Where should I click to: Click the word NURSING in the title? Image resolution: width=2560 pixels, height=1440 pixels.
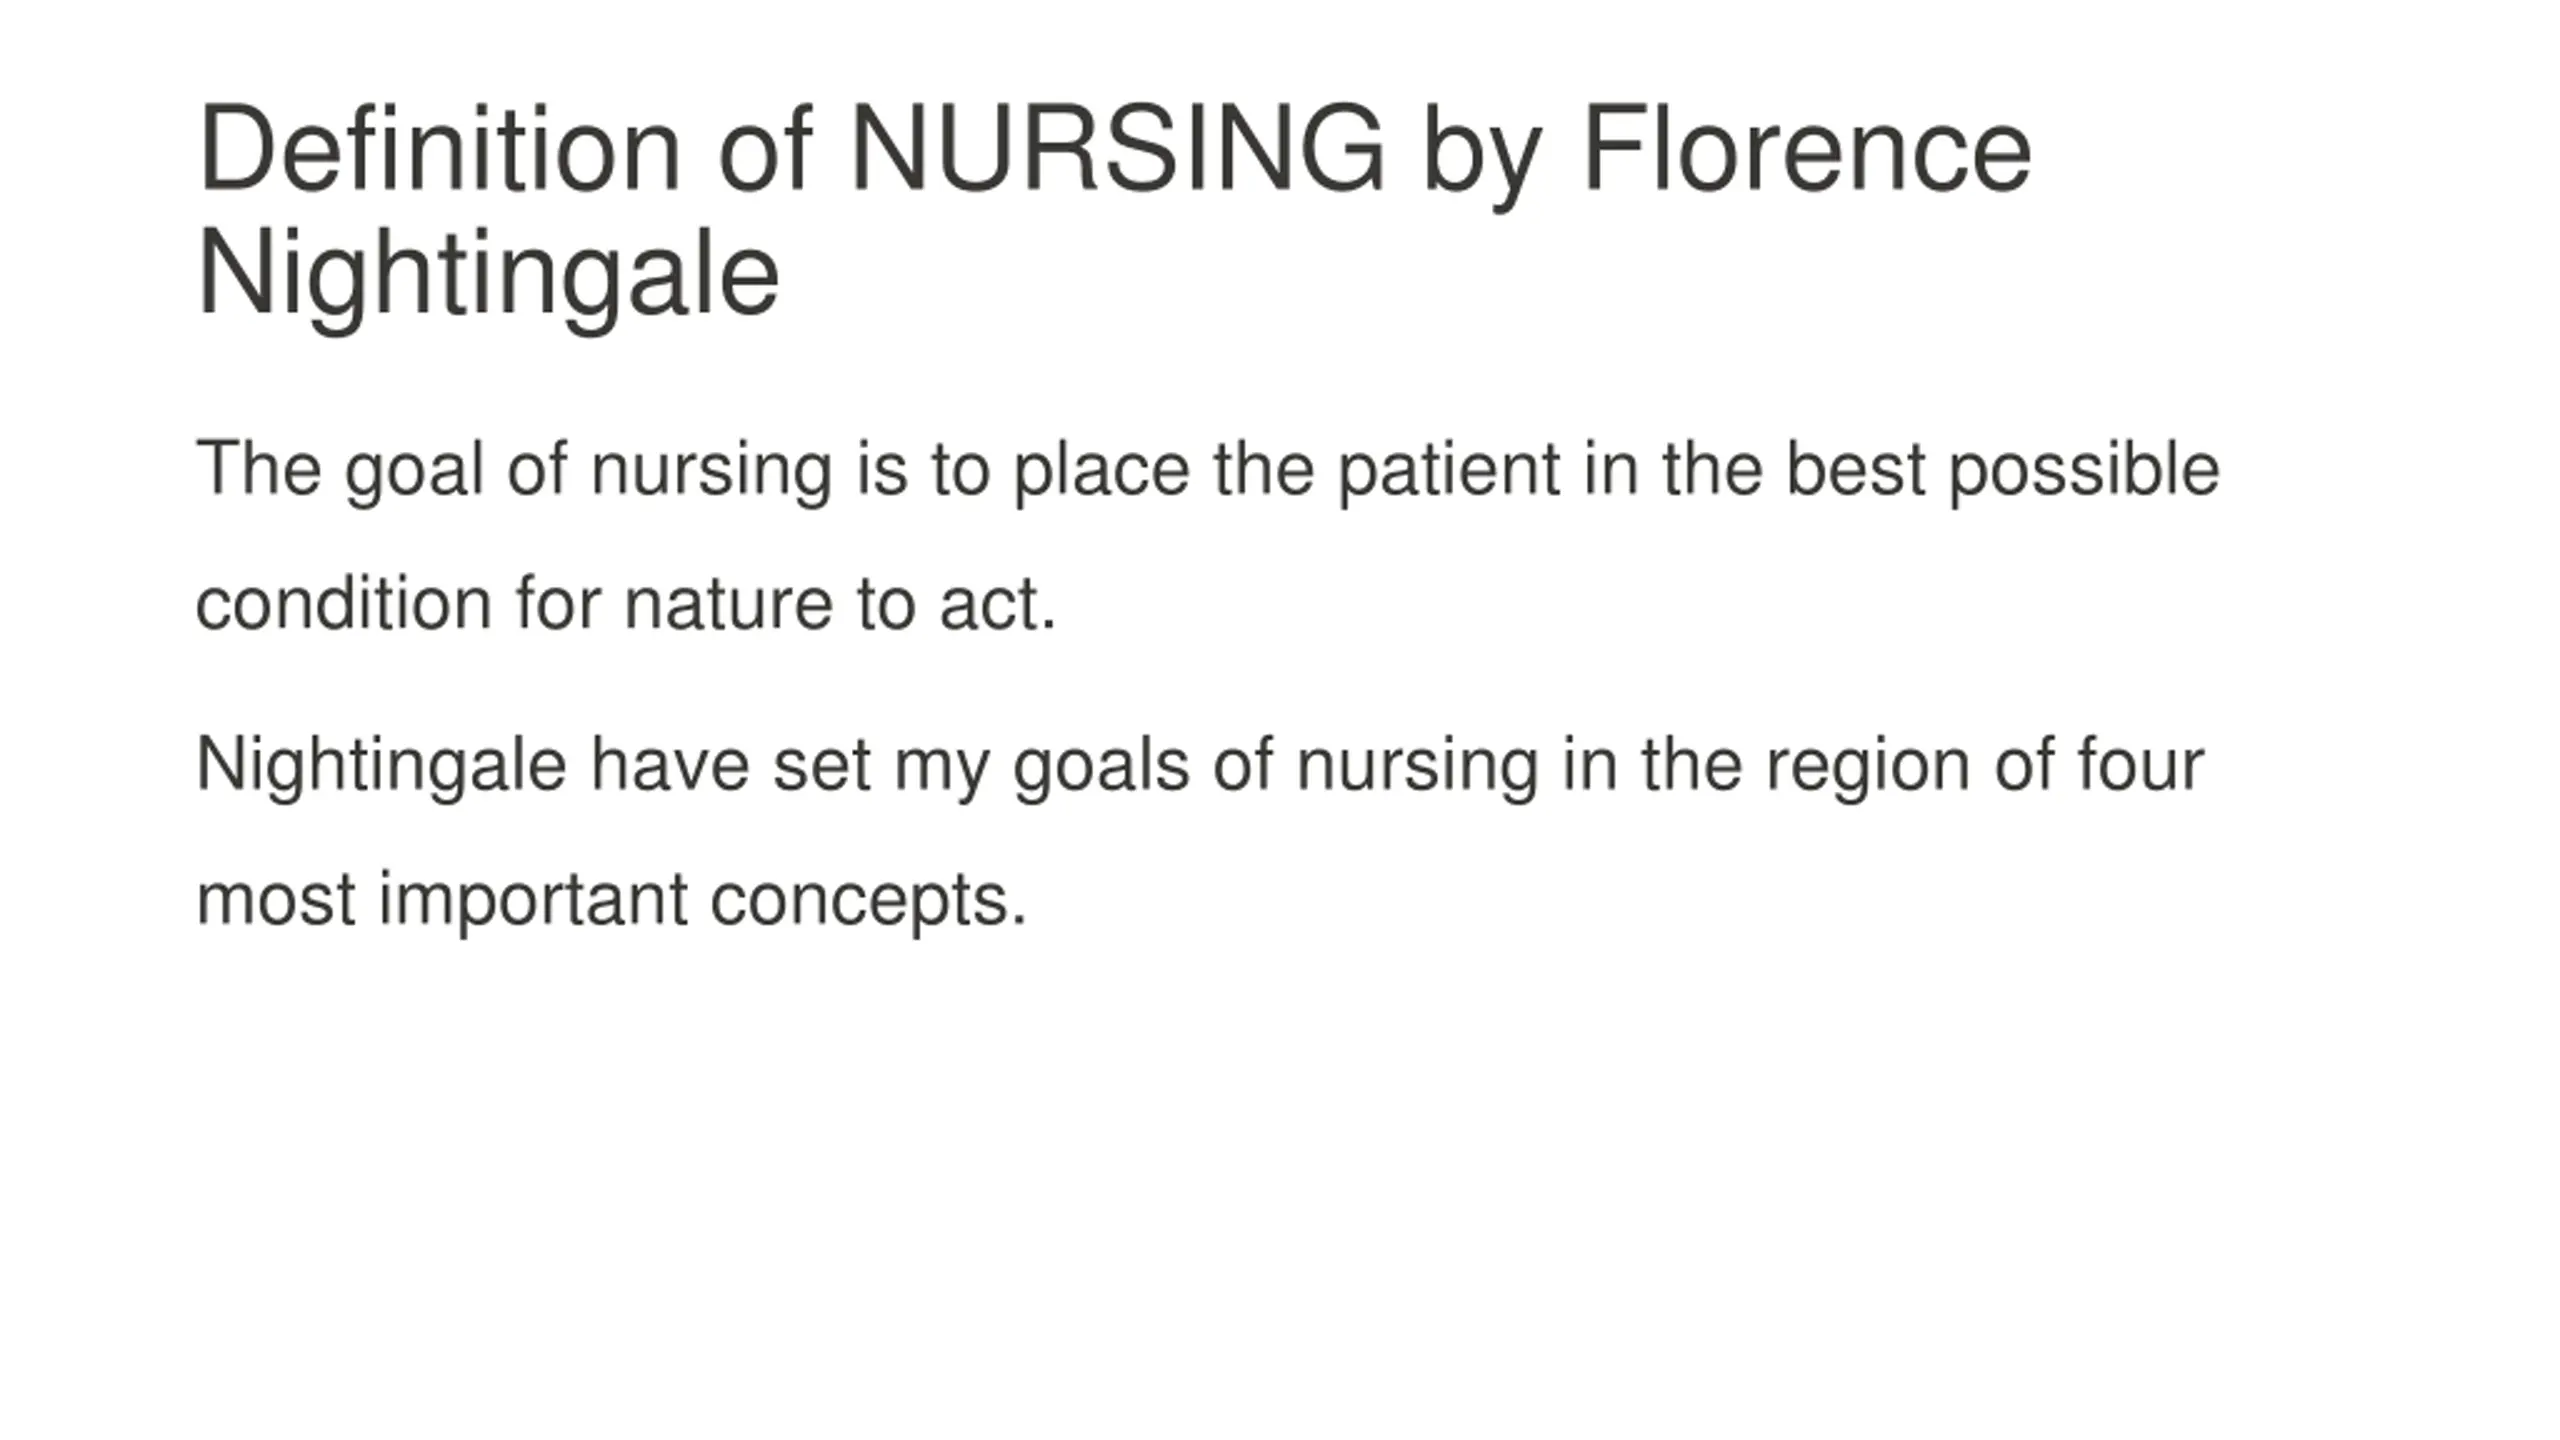[x=1117, y=149]
